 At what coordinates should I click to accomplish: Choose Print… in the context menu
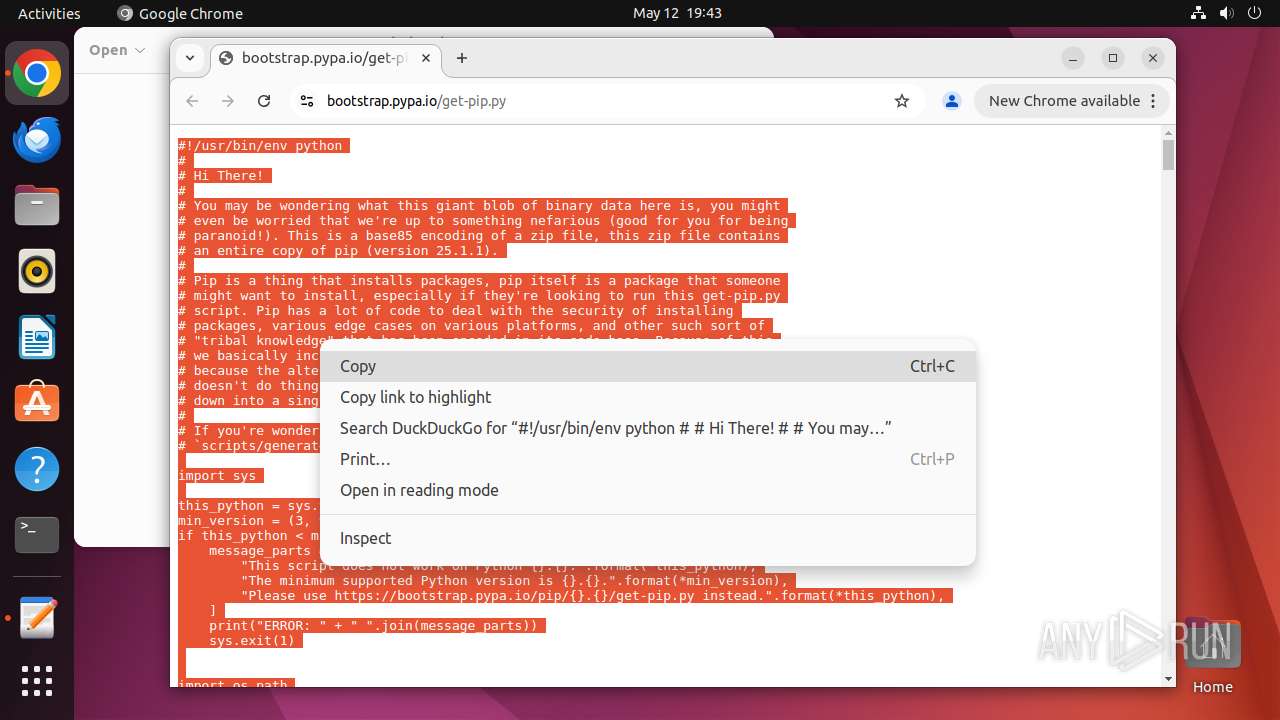tap(647, 459)
